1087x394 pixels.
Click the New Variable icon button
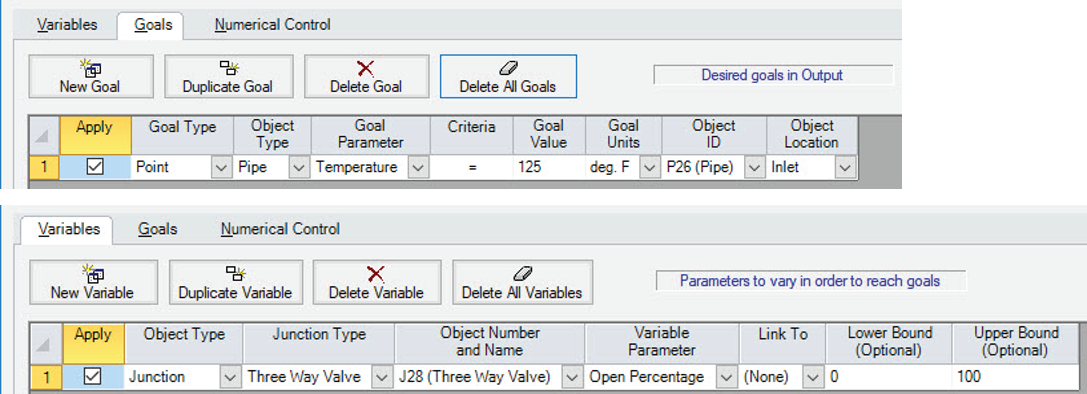(x=92, y=273)
